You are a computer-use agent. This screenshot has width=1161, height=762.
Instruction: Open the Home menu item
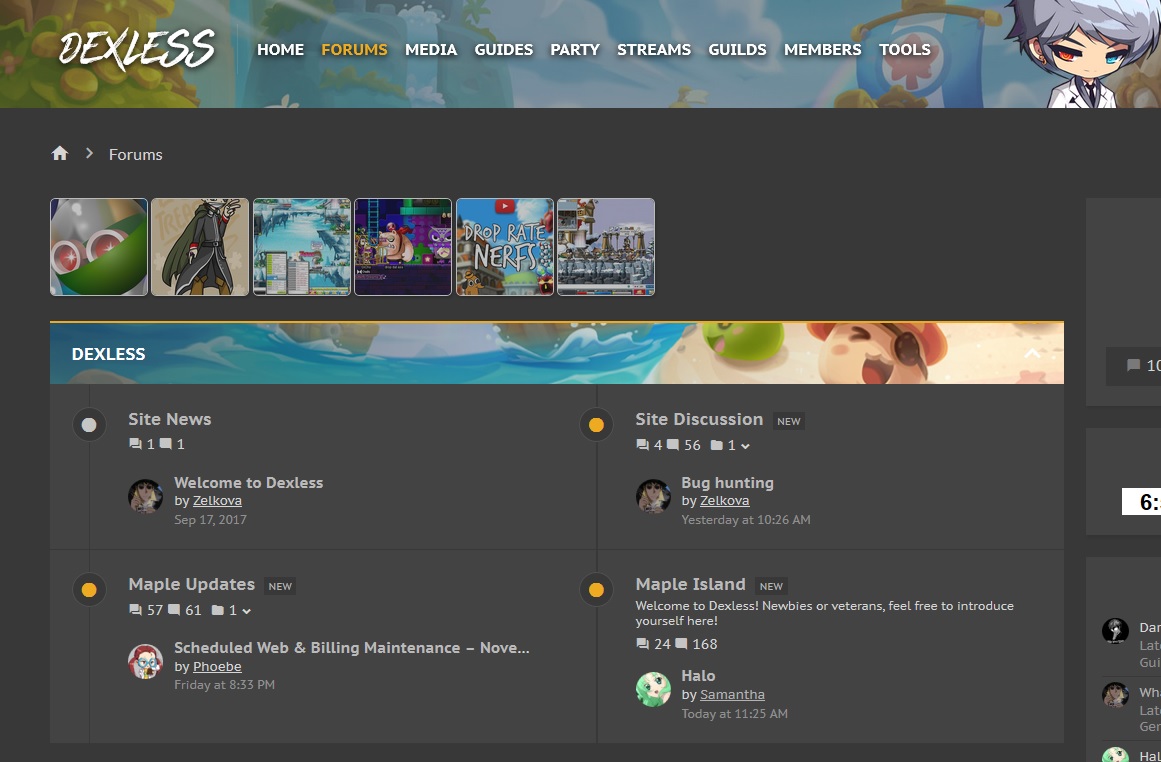click(x=280, y=50)
